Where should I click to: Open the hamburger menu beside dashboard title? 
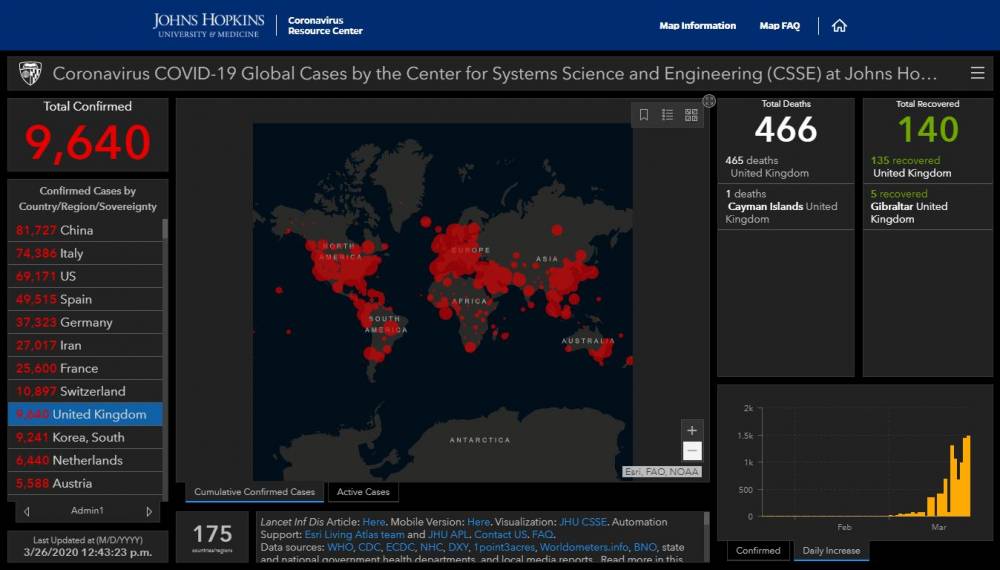pyautogui.click(x=977, y=73)
